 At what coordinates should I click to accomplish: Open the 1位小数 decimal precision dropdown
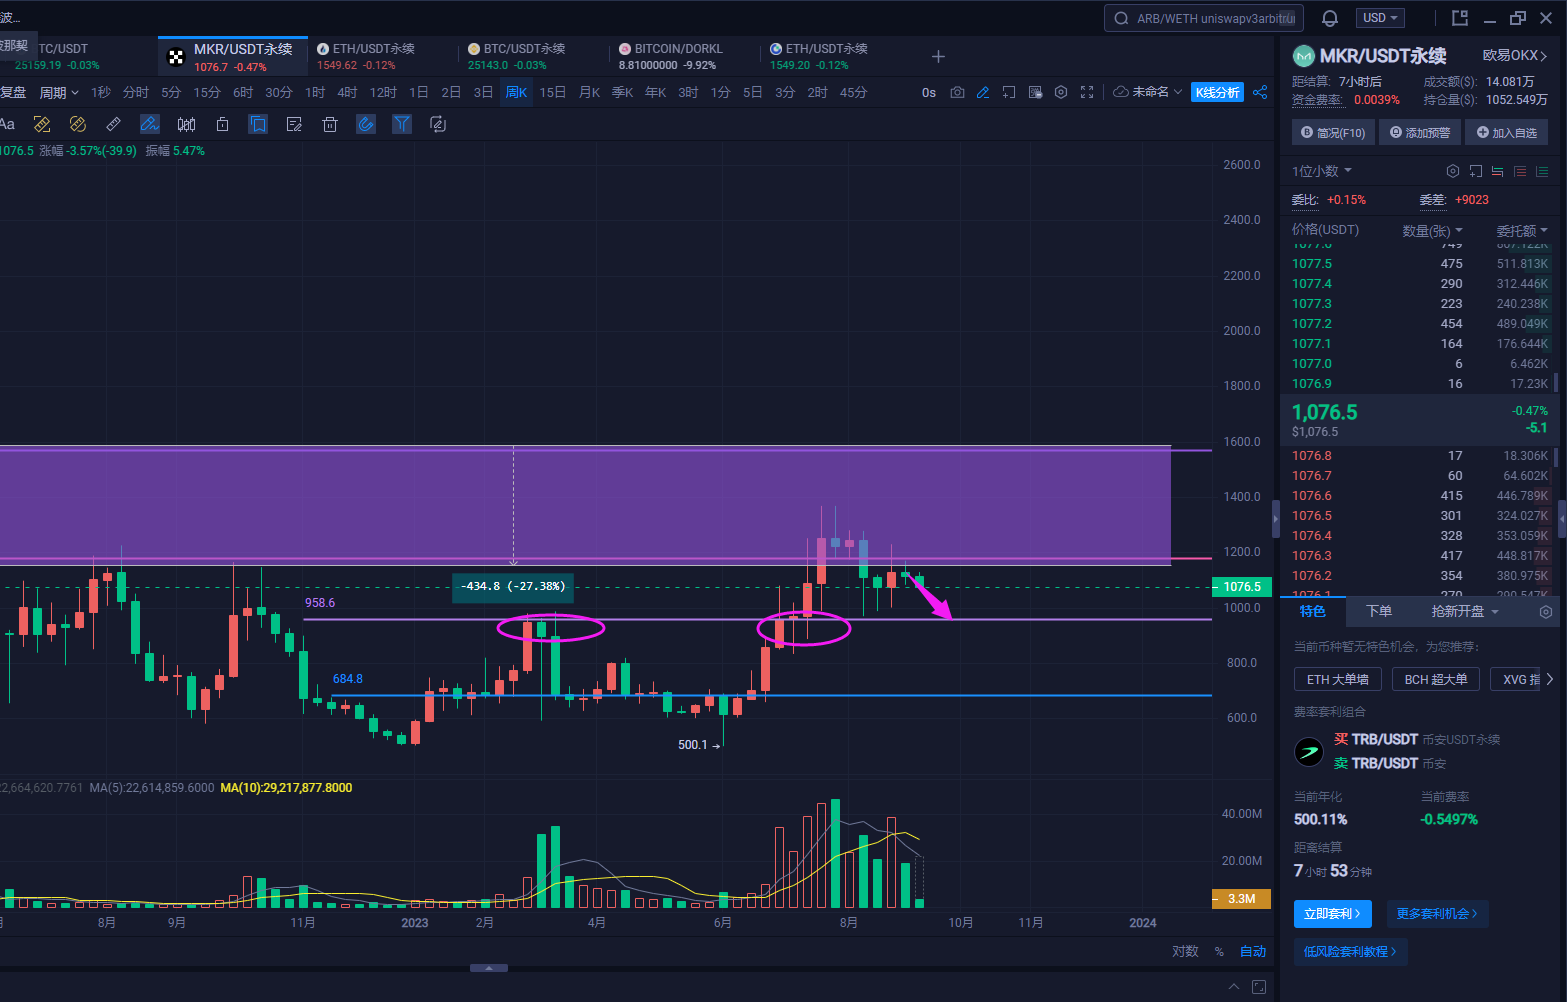[x=1322, y=171]
